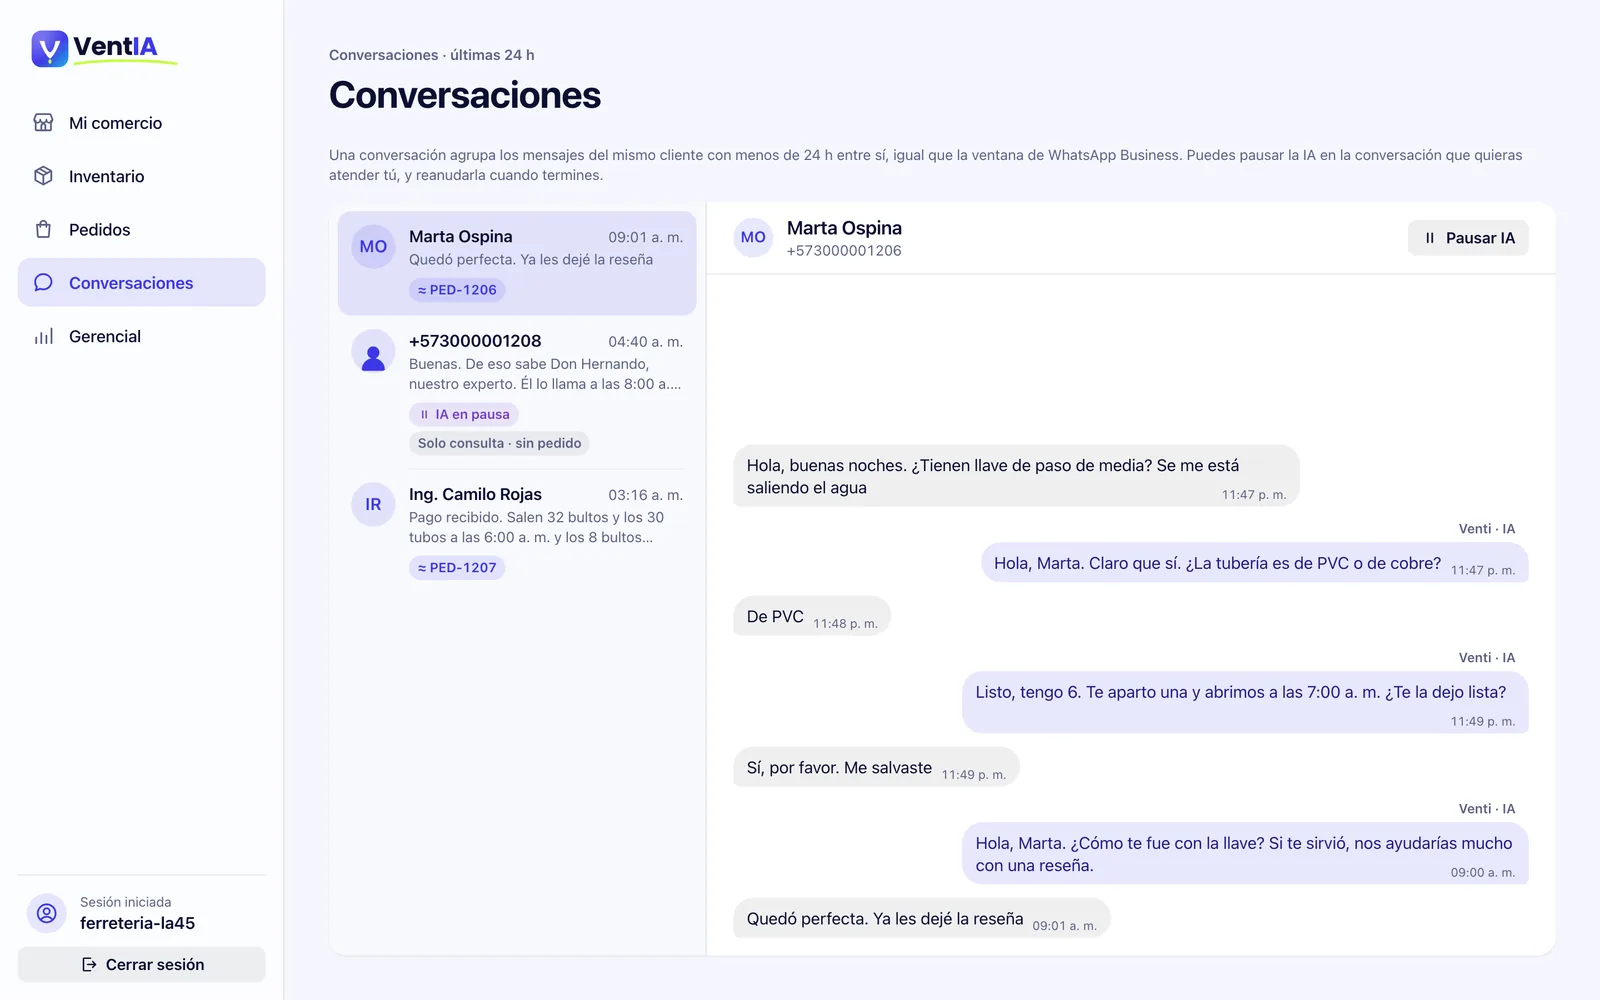
Task: Click the person avatar for +573000001208
Action: [373, 352]
